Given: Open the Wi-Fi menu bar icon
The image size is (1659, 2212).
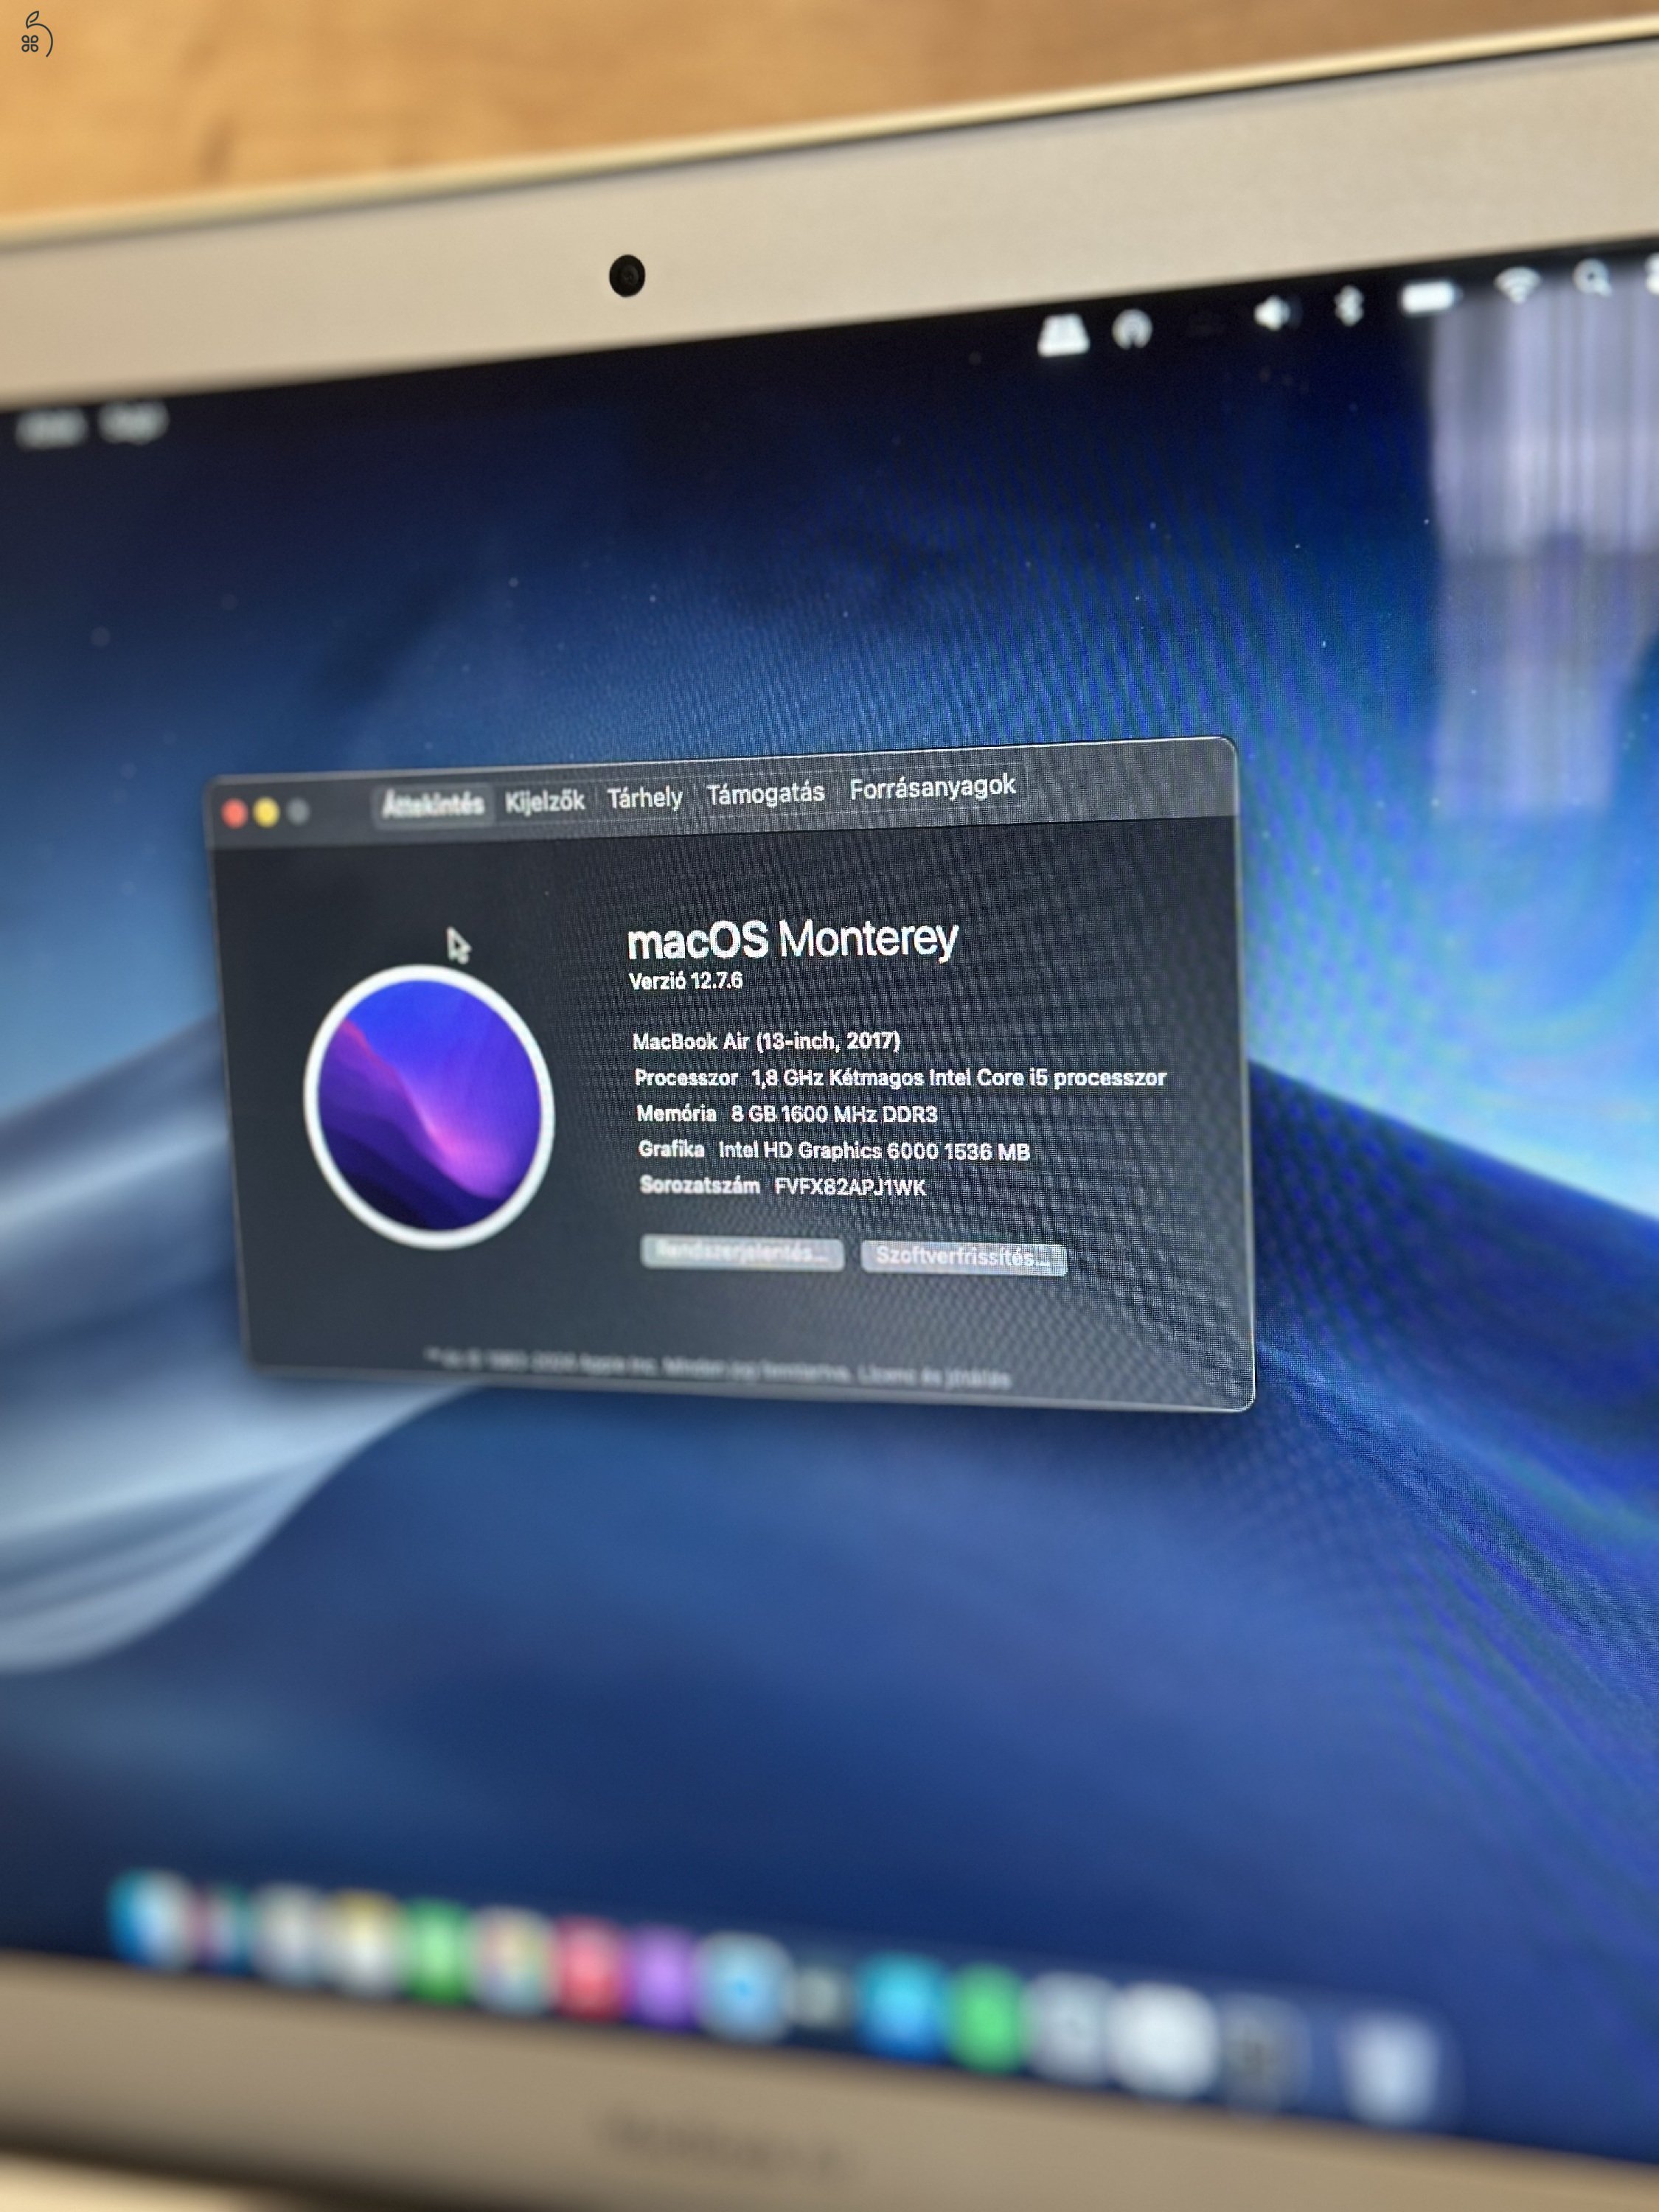Looking at the screenshot, I should pos(1518,286).
